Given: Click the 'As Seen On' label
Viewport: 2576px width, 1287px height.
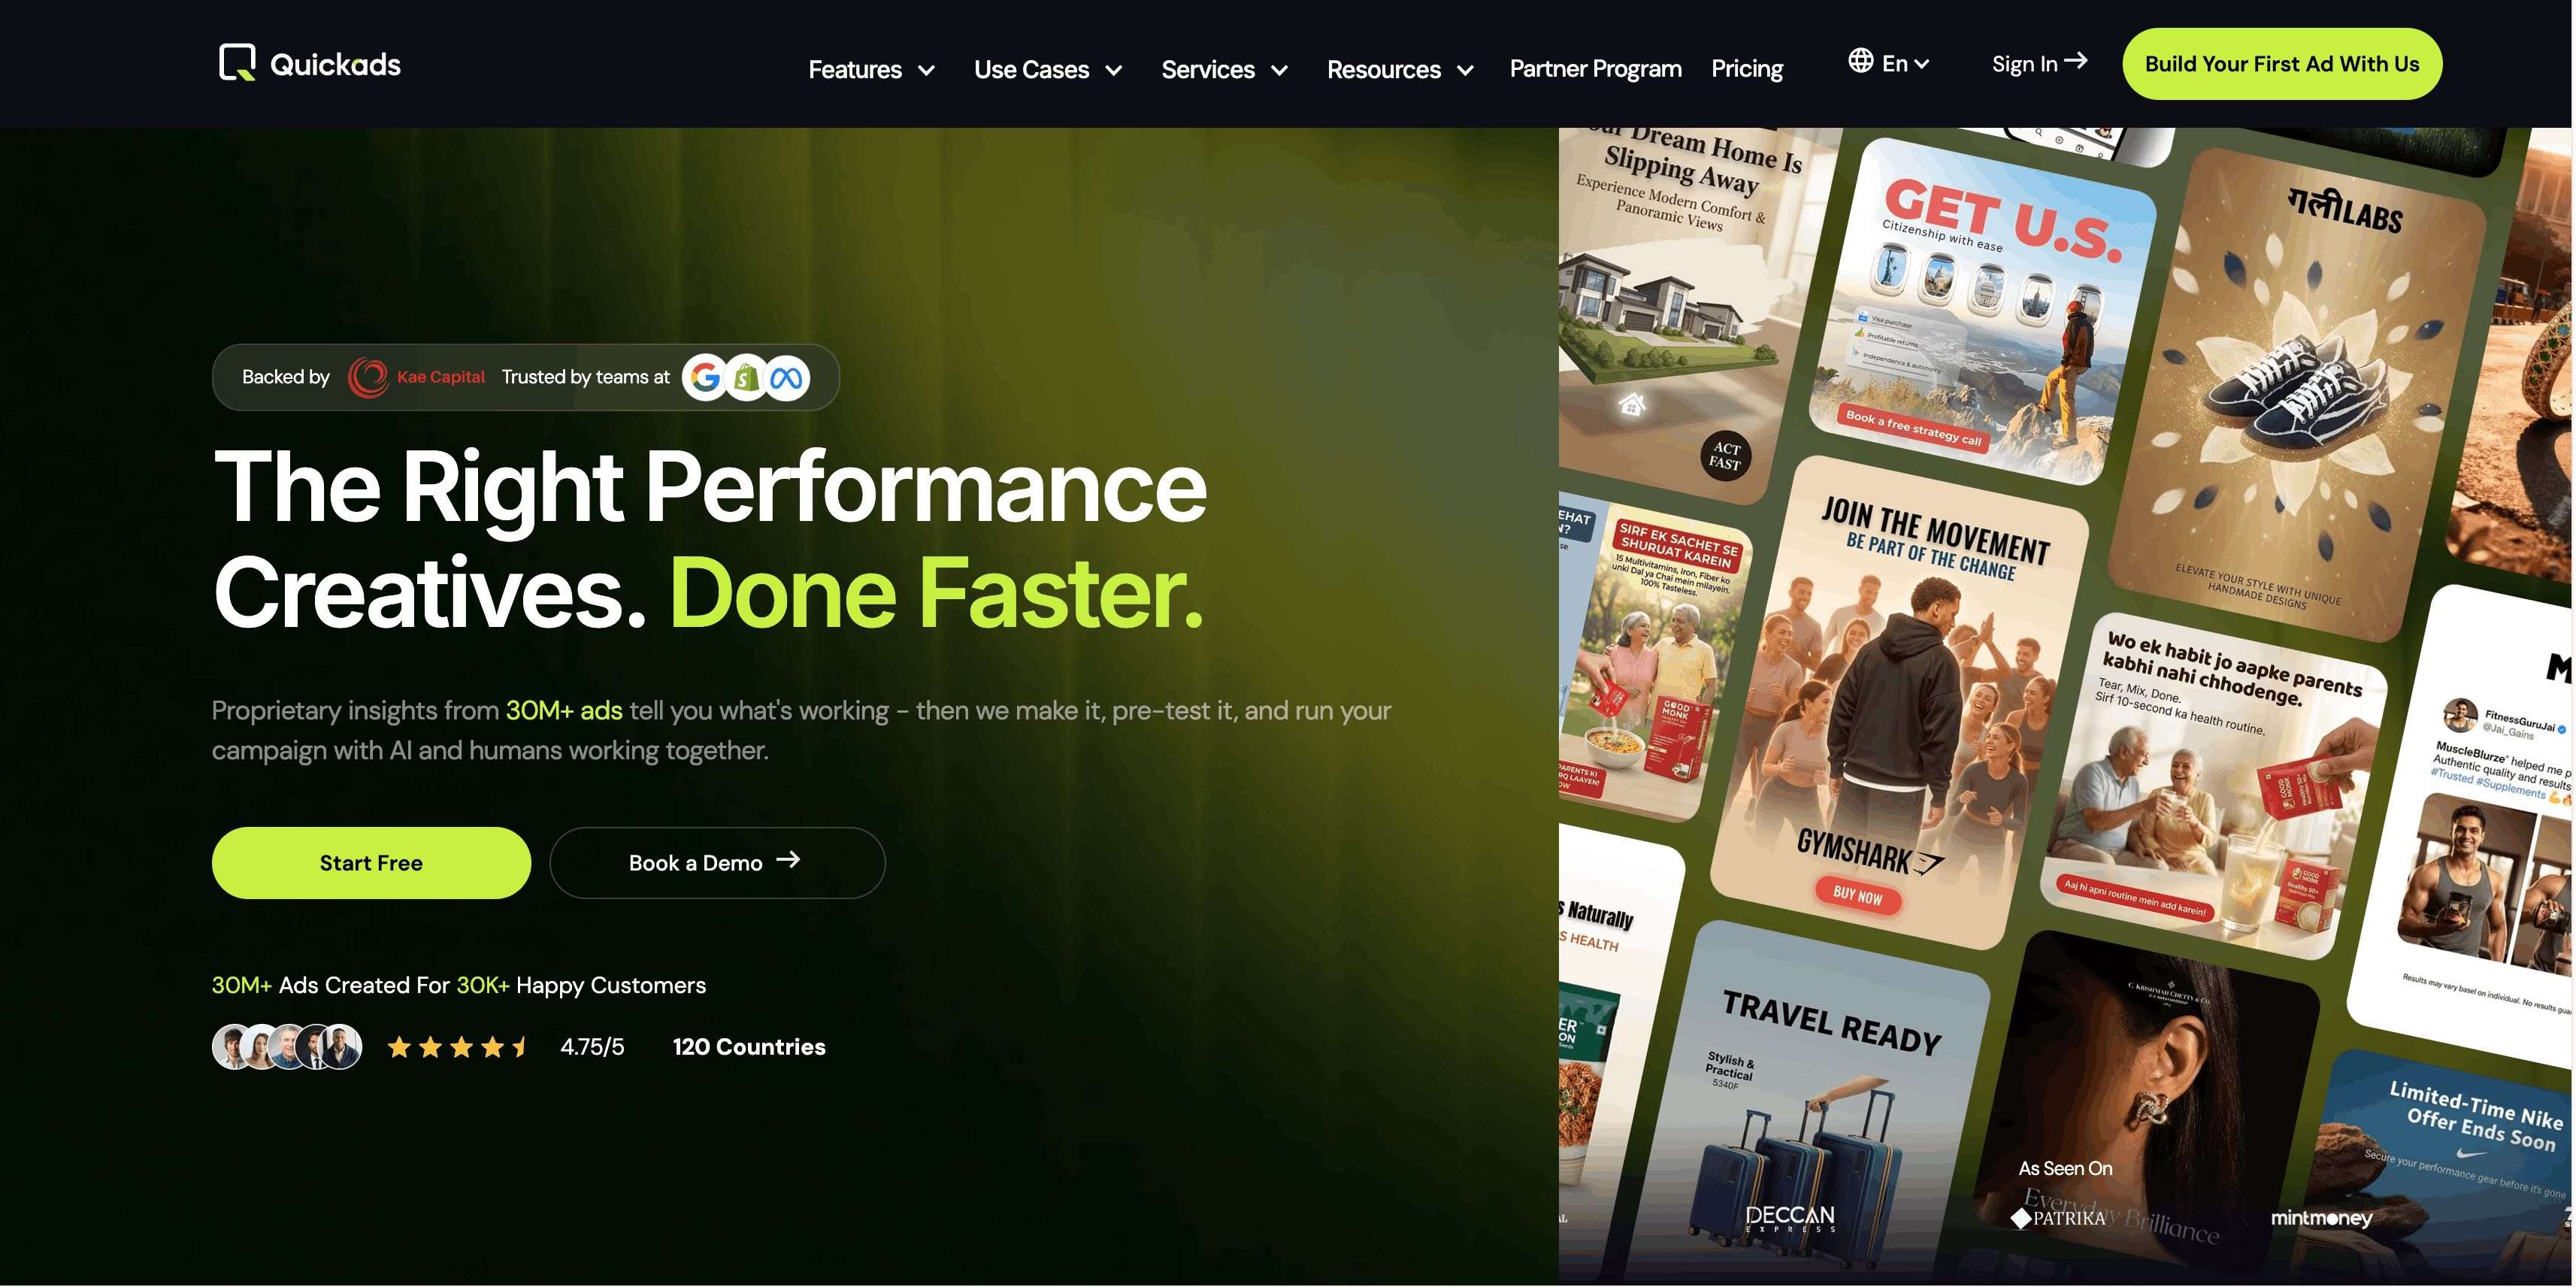Looking at the screenshot, I should tap(2065, 1168).
